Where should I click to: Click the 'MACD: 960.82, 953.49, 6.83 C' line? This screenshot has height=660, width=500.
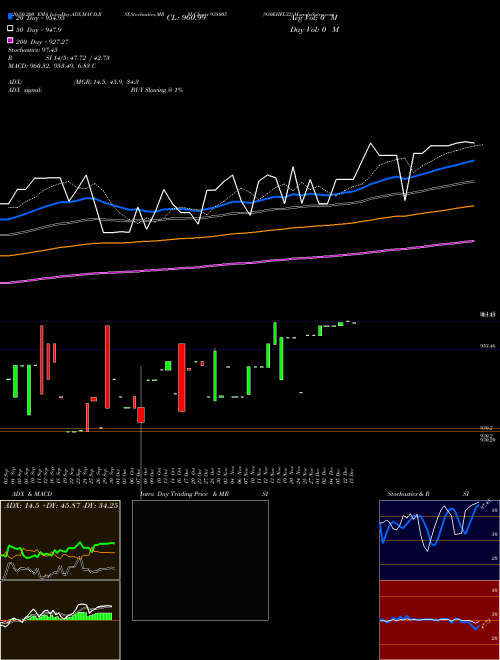(52, 66)
